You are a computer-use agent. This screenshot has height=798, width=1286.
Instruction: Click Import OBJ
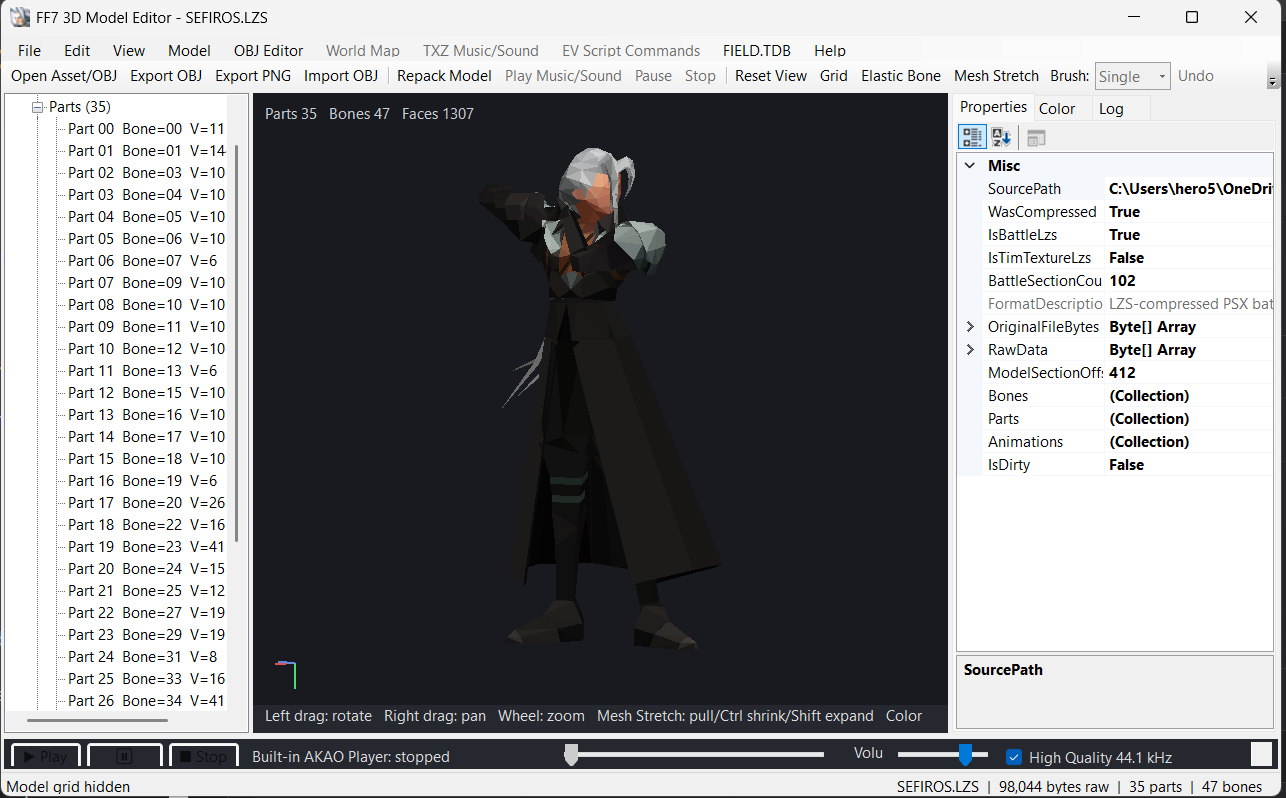tap(341, 76)
